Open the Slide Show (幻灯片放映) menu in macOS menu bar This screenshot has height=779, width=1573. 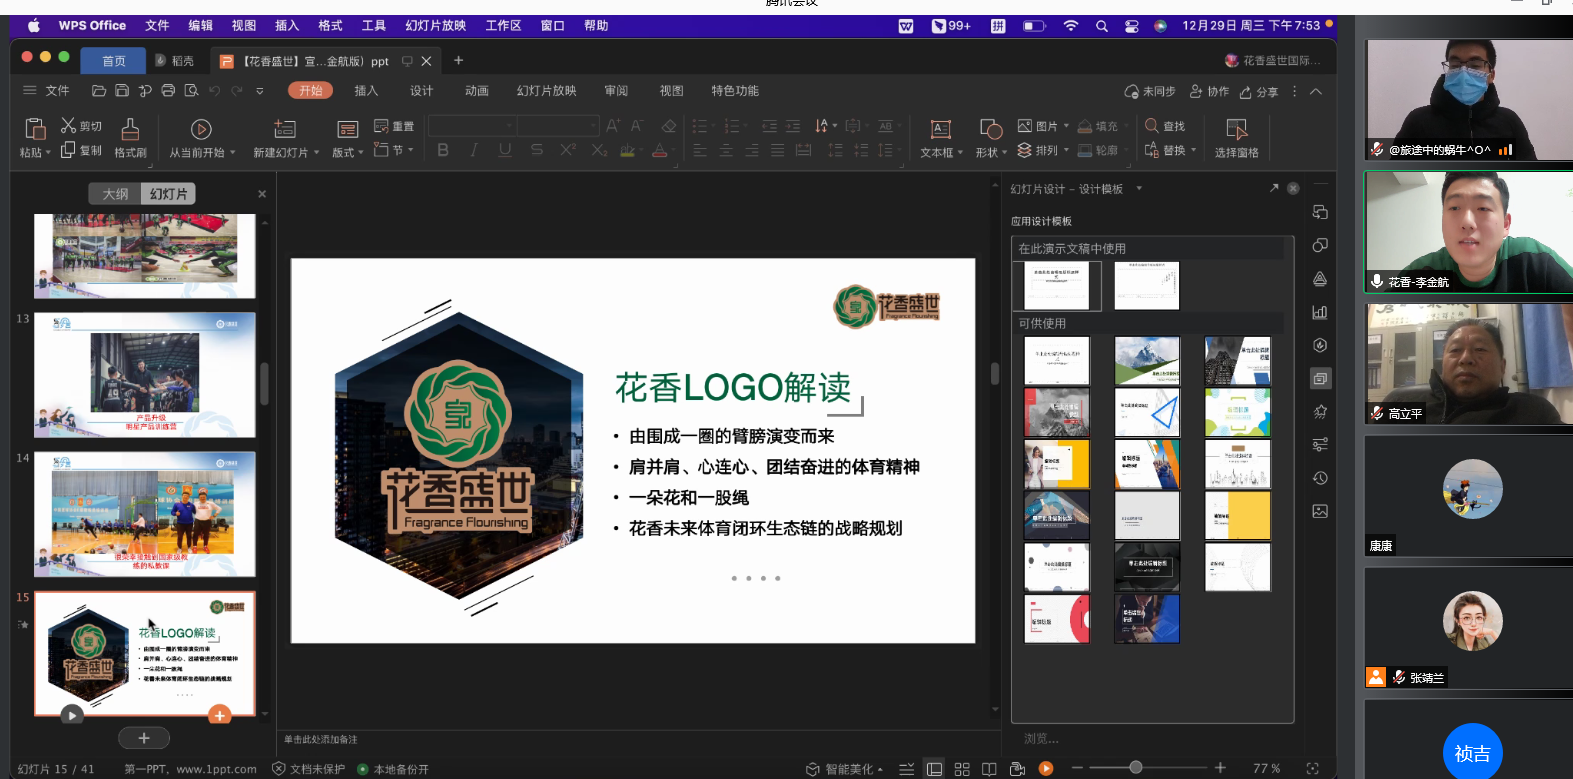click(435, 26)
